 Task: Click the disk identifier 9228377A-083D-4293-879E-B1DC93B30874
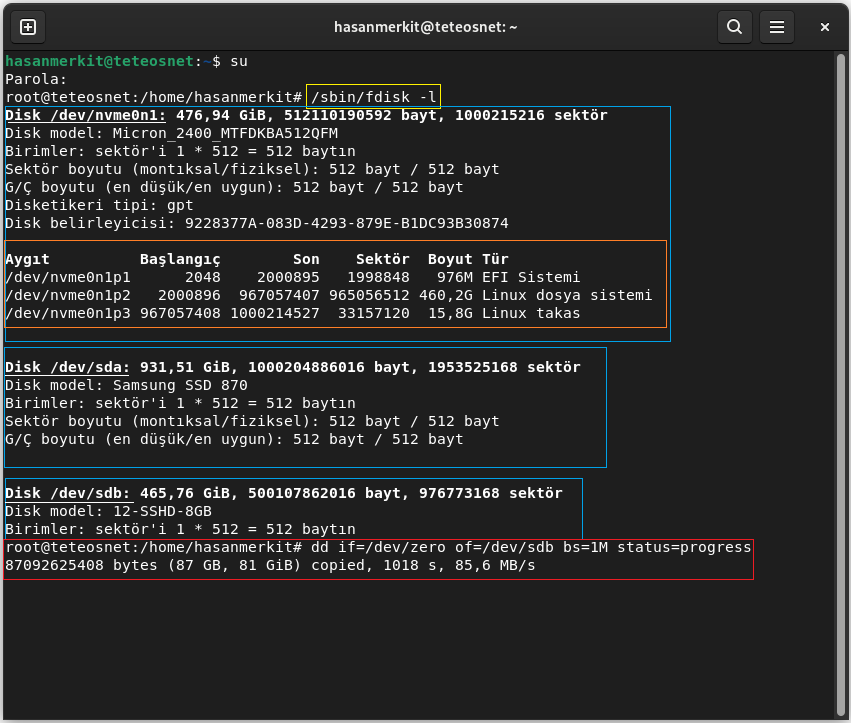coord(346,223)
